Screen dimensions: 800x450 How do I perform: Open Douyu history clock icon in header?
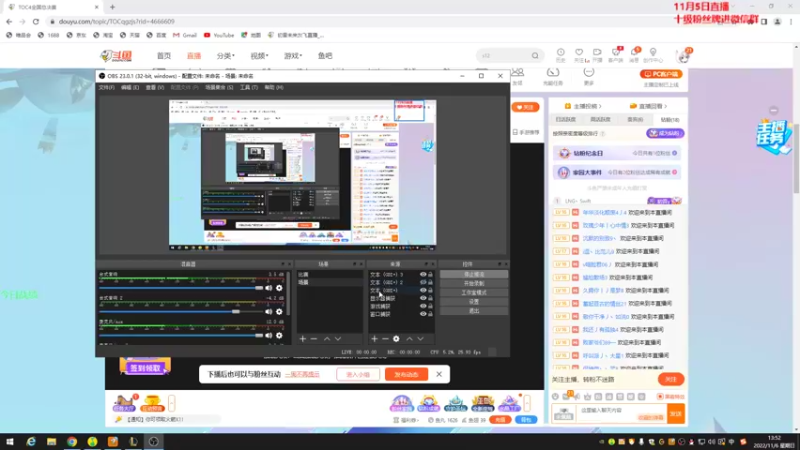[x=561, y=53]
